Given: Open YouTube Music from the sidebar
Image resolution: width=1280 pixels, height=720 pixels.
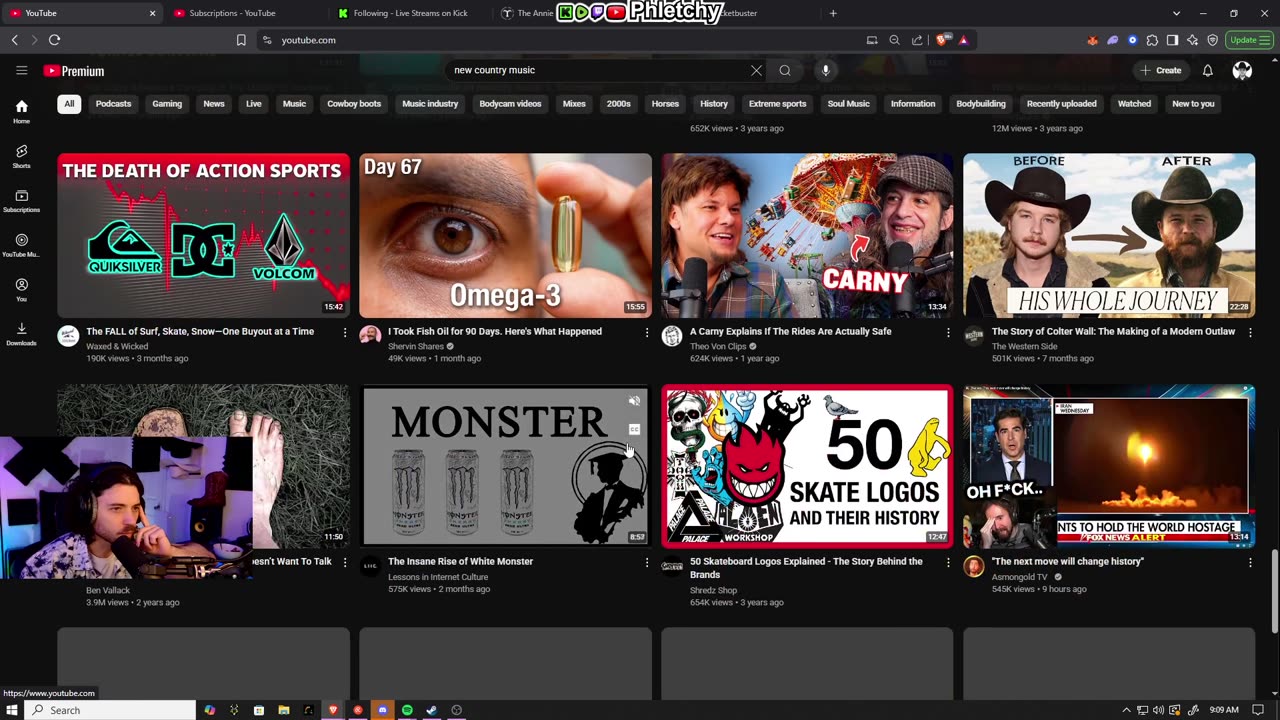Looking at the screenshot, I should (x=21, y=245).
